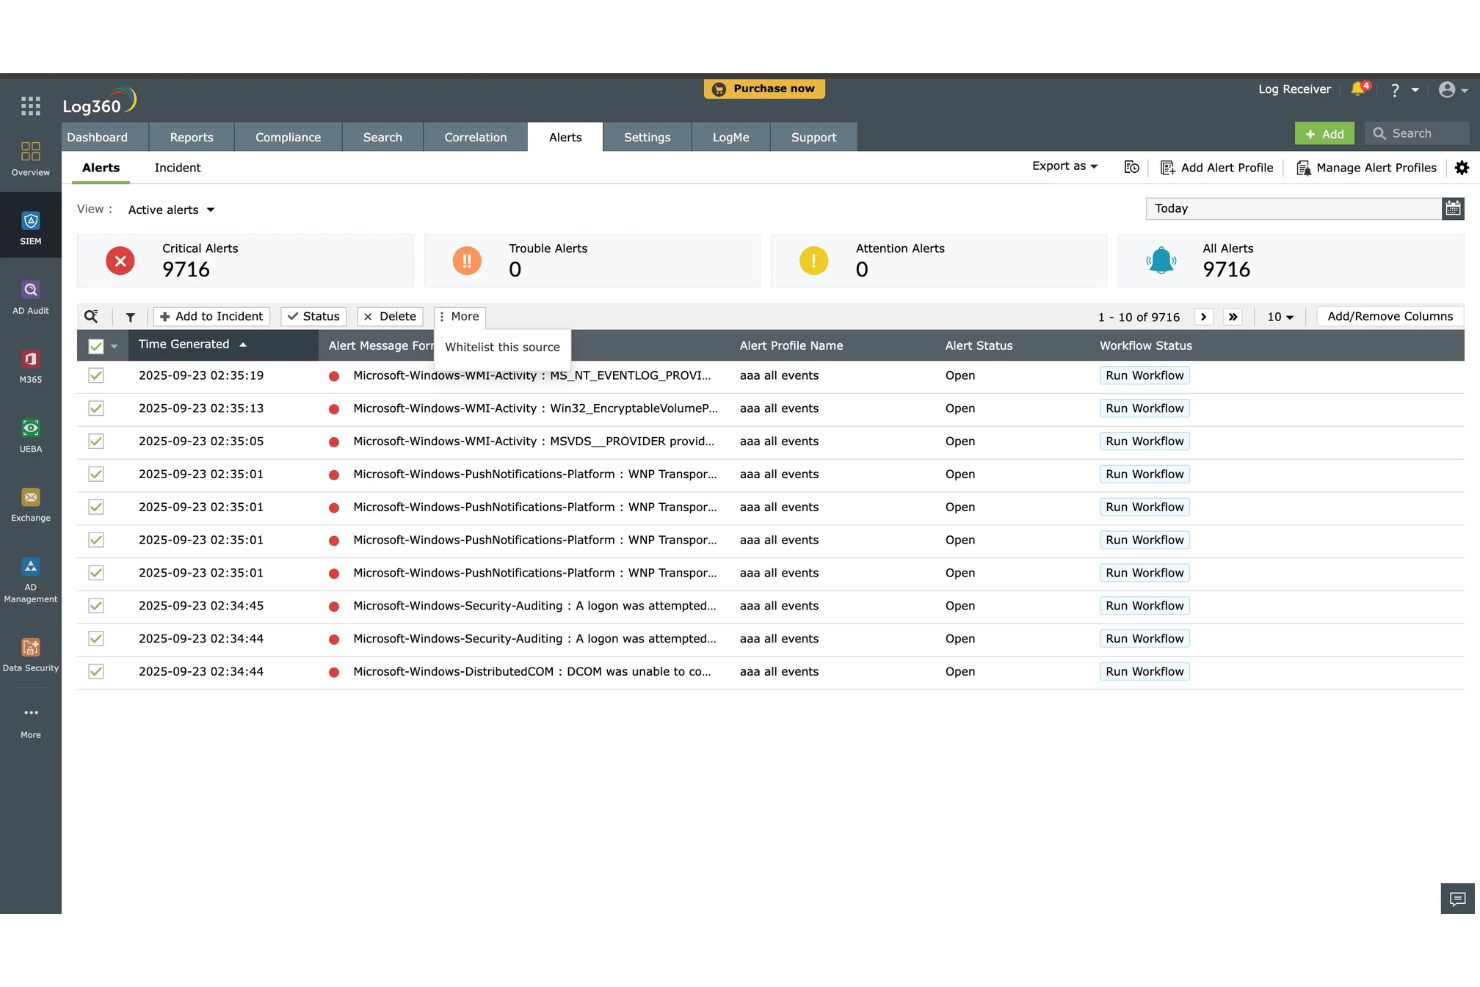
Task: Select the SIEM sidebar module
Action: pos(31,229)
